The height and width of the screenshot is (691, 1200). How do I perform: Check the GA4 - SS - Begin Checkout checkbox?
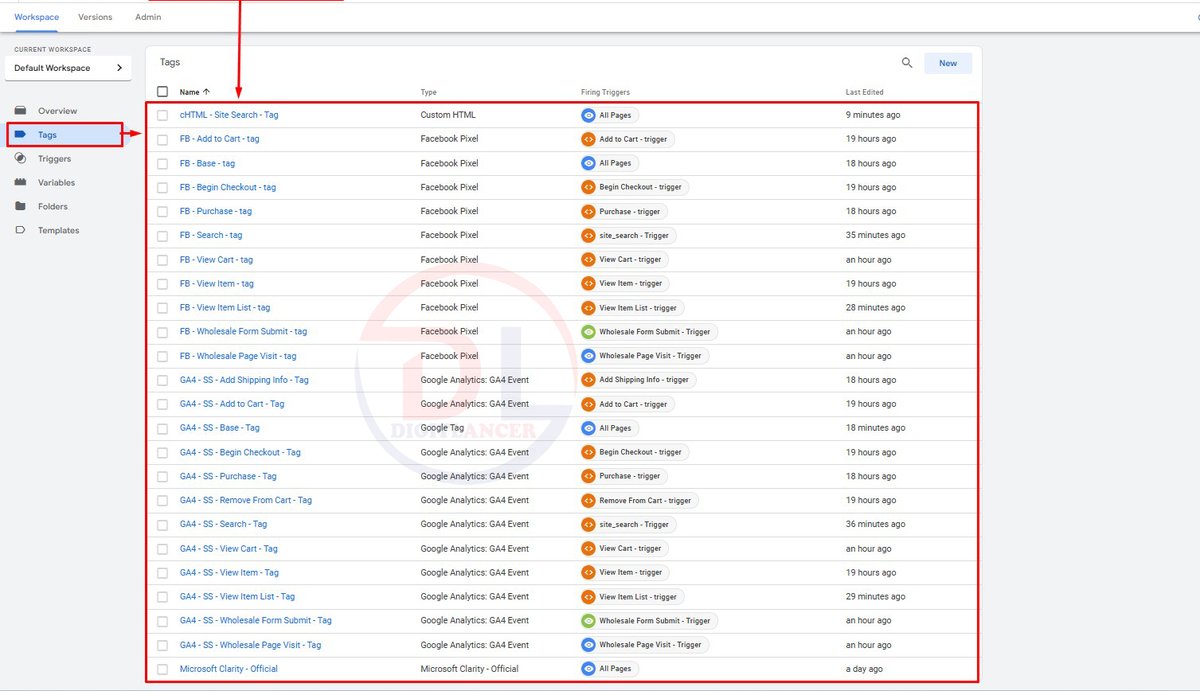point(163,452)
